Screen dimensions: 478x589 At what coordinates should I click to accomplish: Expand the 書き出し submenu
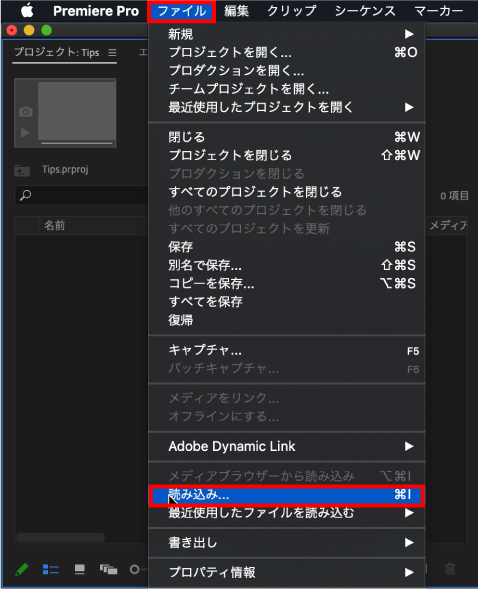click(x=287, y=542)
